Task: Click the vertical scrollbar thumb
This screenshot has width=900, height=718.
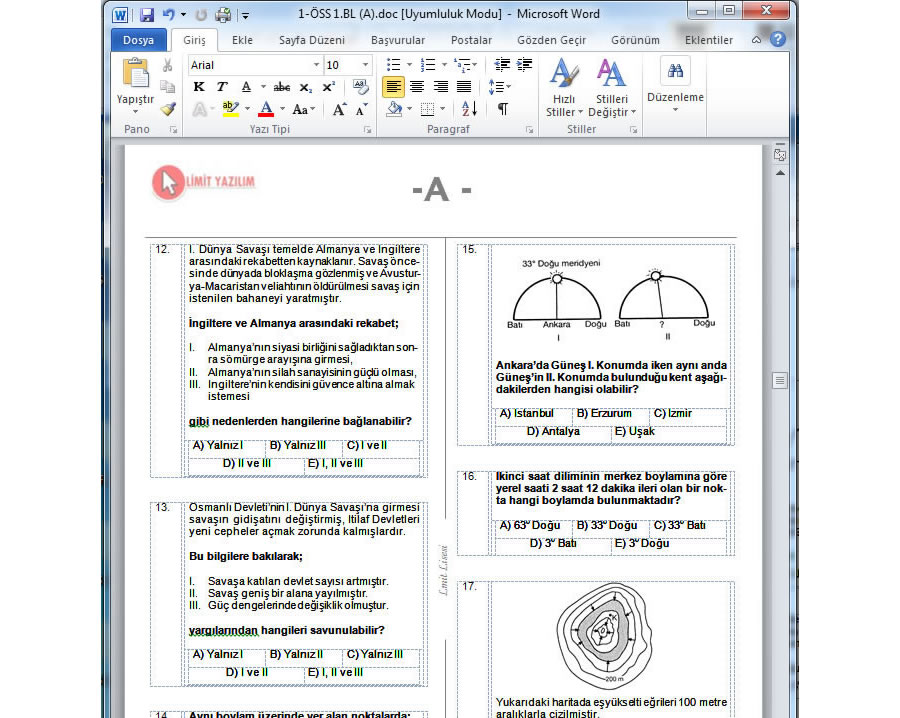Action: pyautogui.click(x=780, y=380)
